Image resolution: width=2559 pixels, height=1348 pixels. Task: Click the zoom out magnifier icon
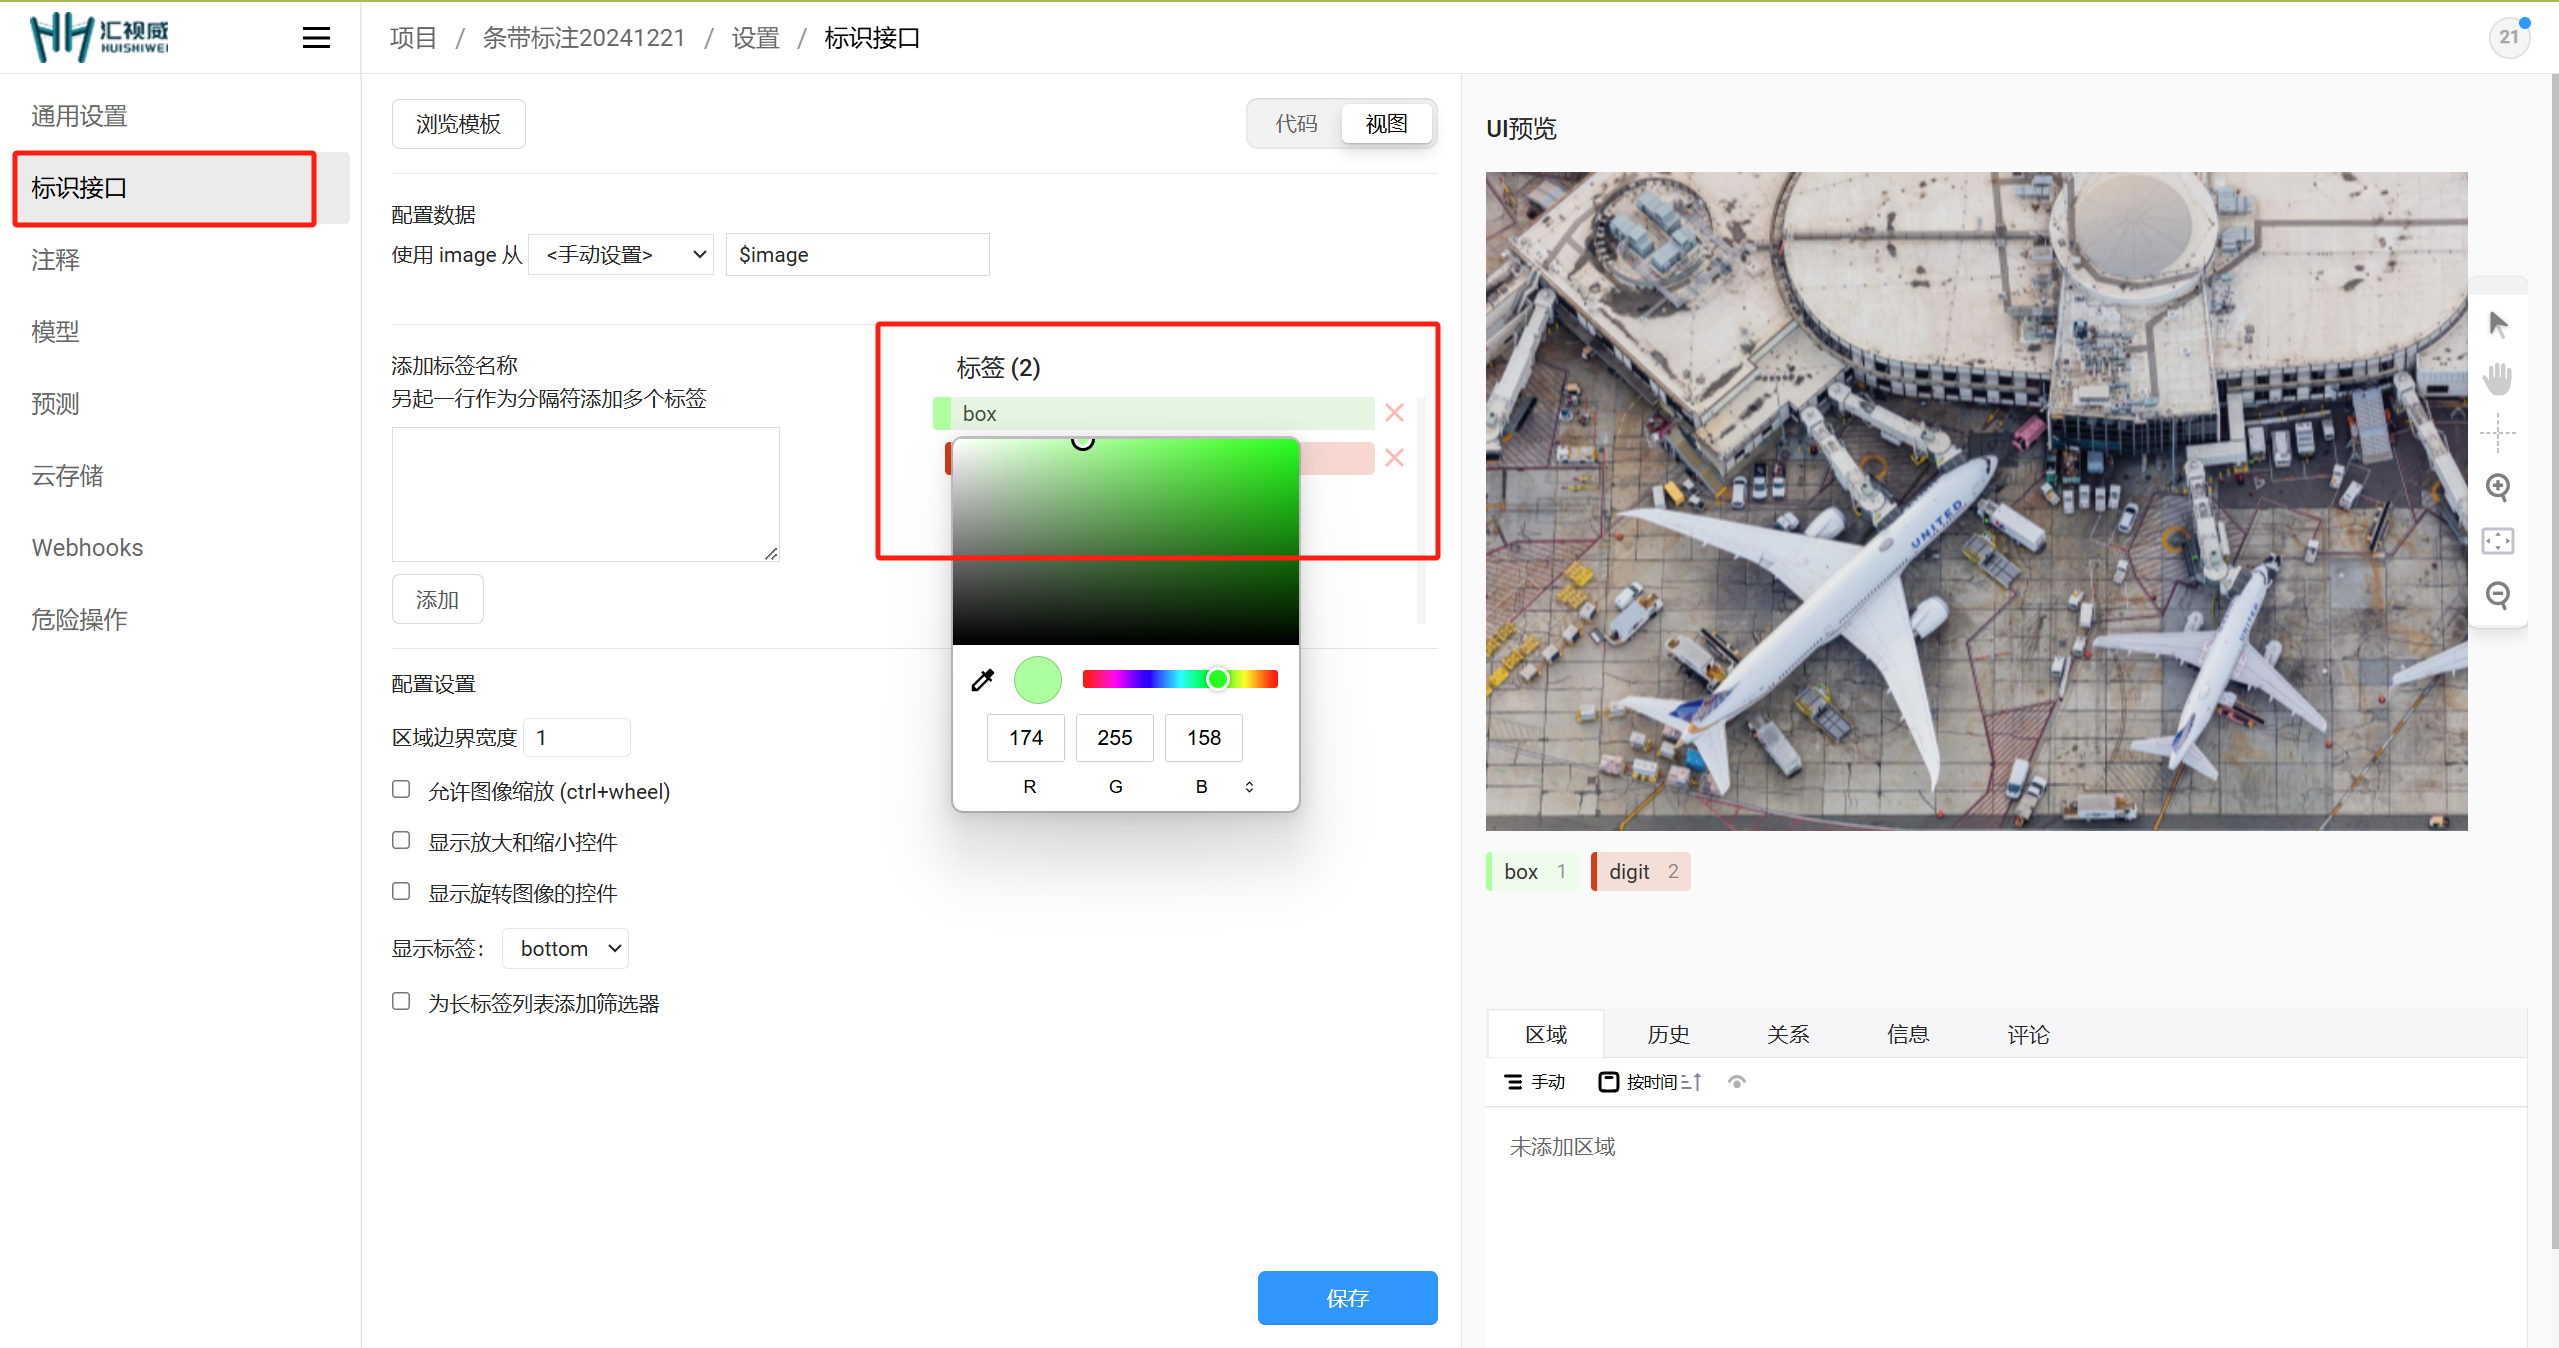tap(2497, 595)
